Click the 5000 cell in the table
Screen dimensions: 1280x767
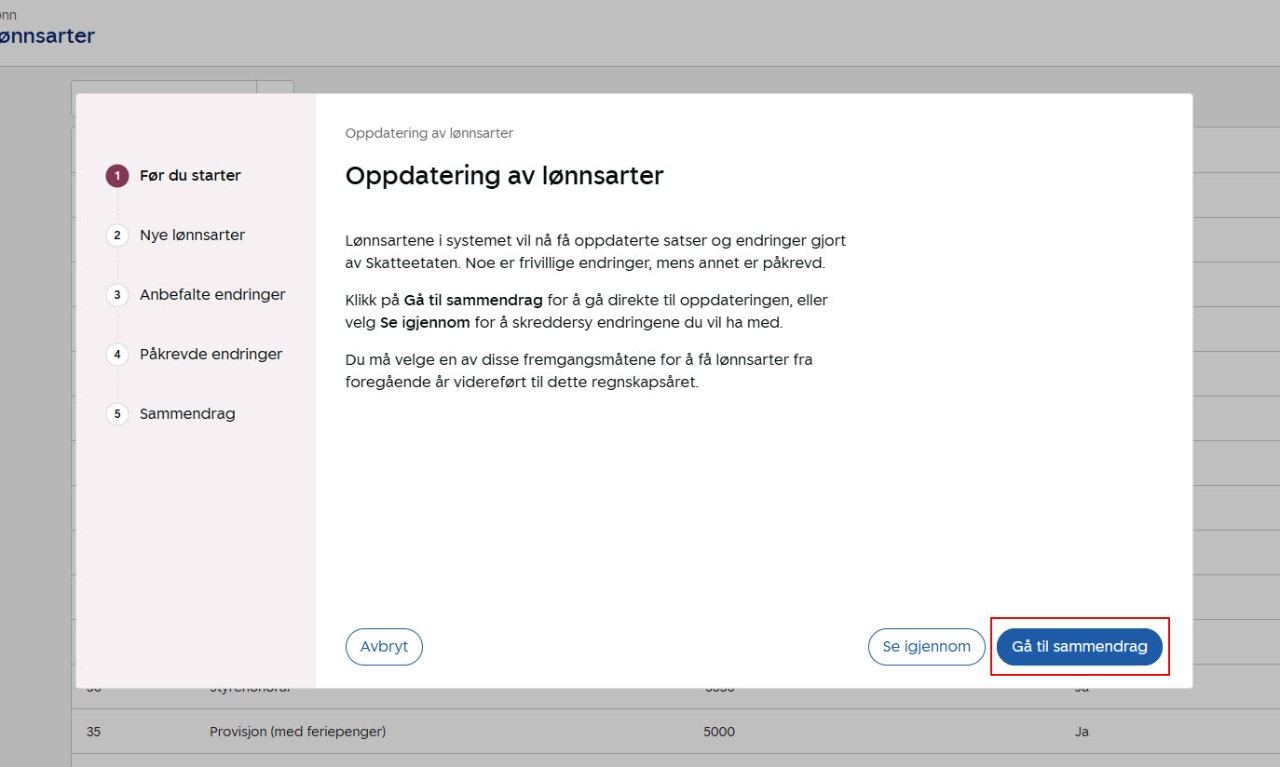719,732
